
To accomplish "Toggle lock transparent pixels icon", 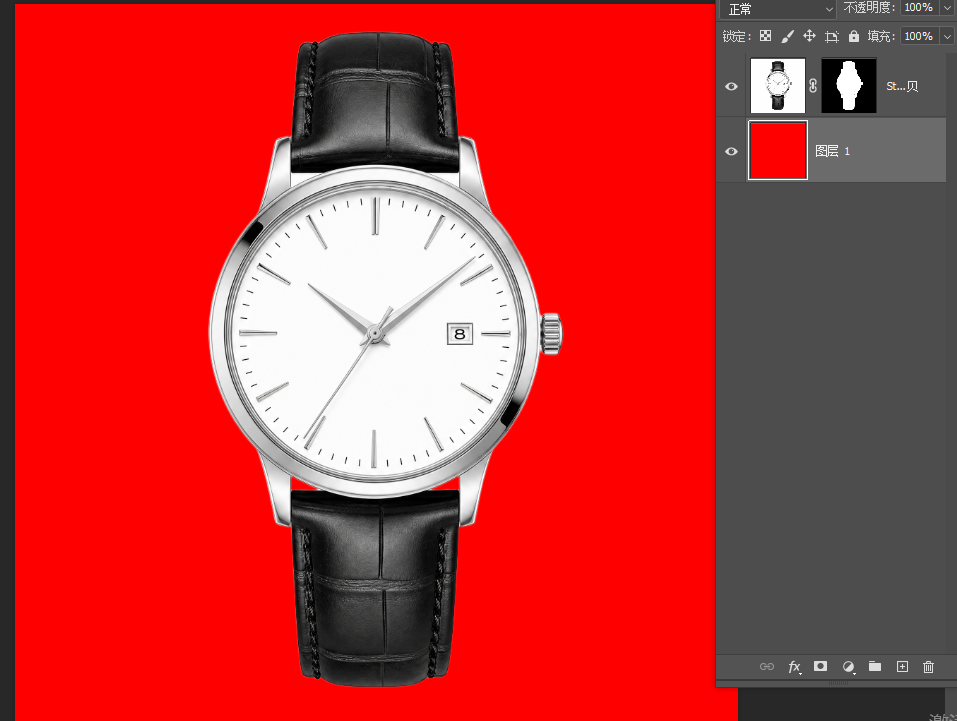I will pyautogui.click(x=765, y=36).
